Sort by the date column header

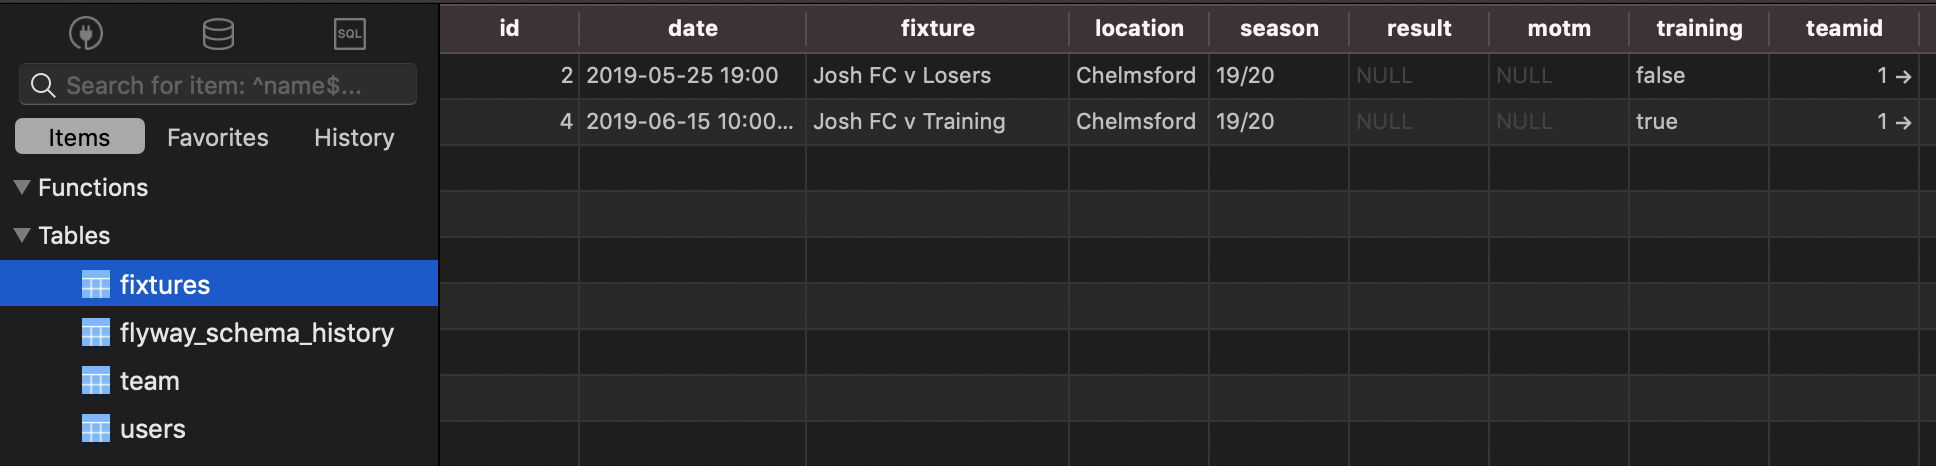(x=692, y=28)
